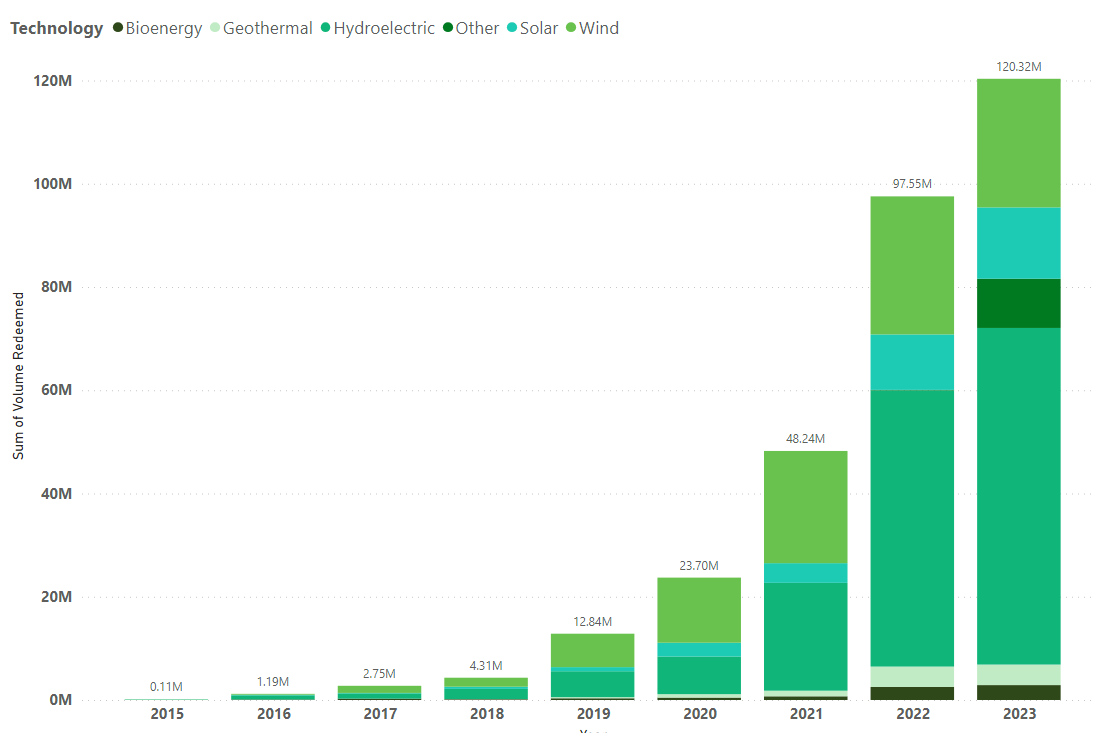Select the Wind legend entry
1095x733 pixels.
point(593,28)
